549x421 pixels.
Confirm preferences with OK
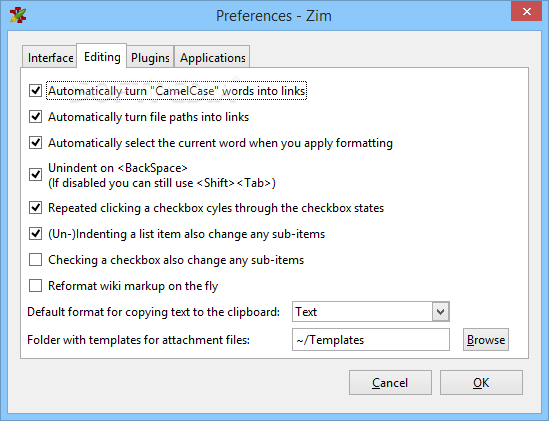481,382
